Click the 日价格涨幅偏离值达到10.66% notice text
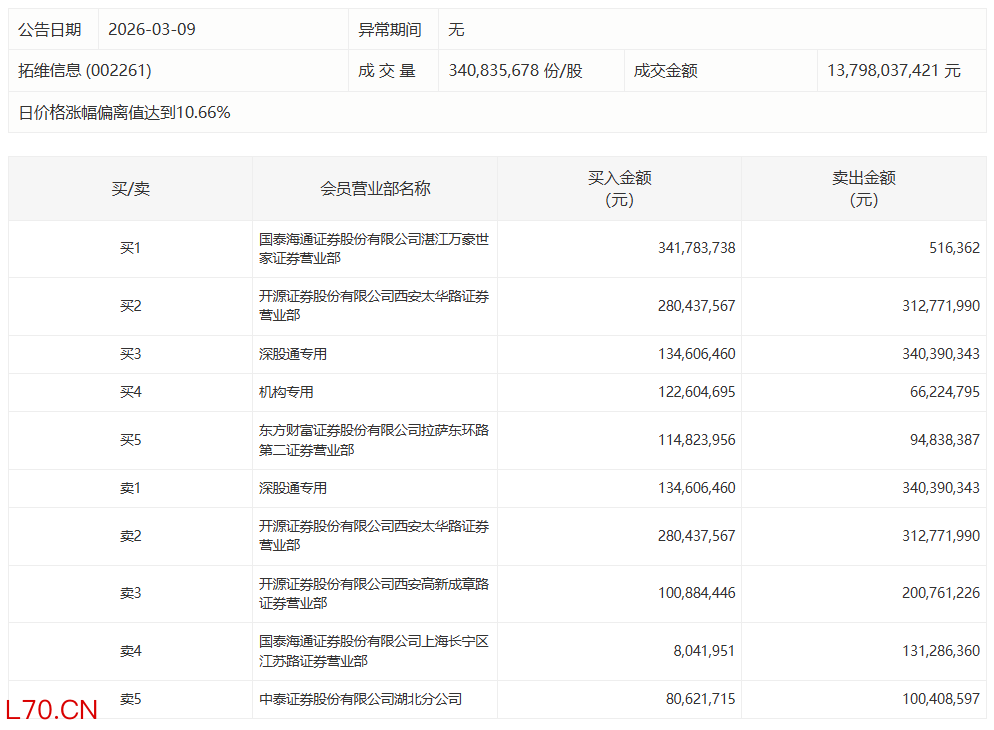The height and width of the screenshot is (730, 994). pos(125,112)
